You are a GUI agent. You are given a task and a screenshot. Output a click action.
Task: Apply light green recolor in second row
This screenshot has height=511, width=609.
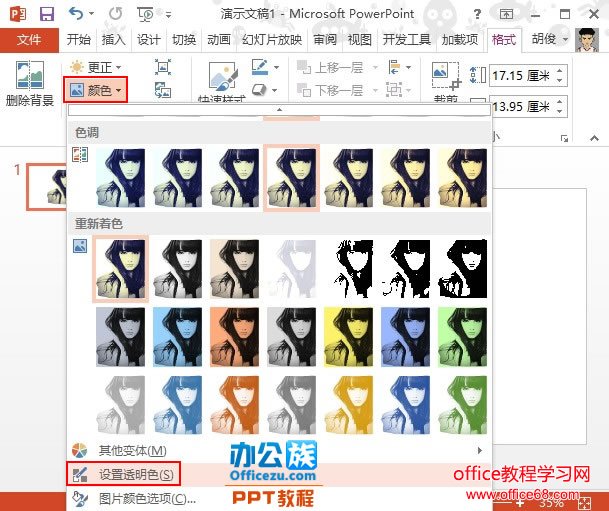(x=462, y=337)
